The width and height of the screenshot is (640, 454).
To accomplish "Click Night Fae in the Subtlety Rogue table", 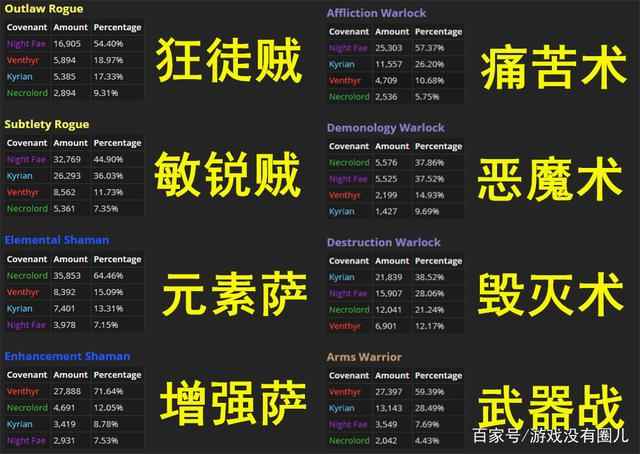I will tap(27, 159).
